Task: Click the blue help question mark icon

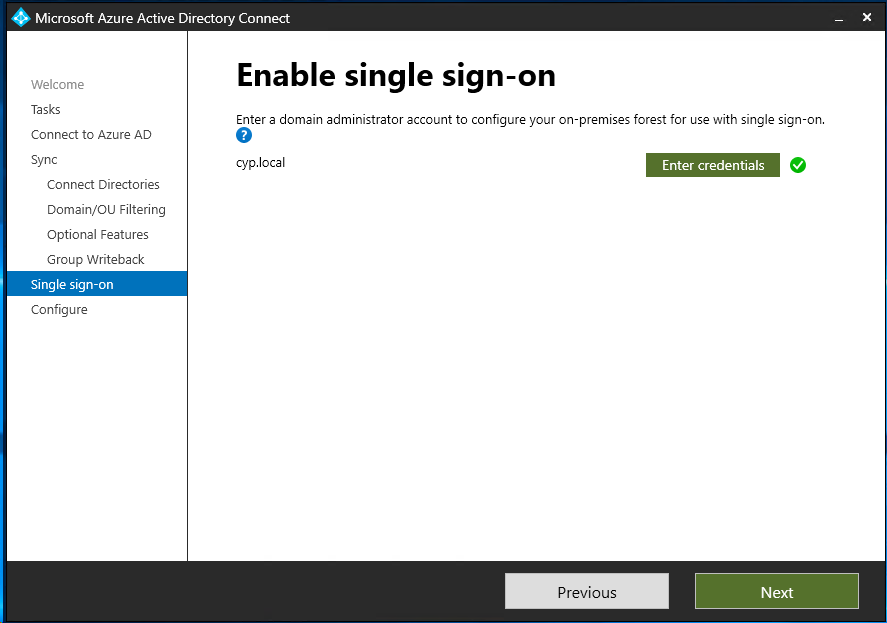Action: [x=244, y=135]
